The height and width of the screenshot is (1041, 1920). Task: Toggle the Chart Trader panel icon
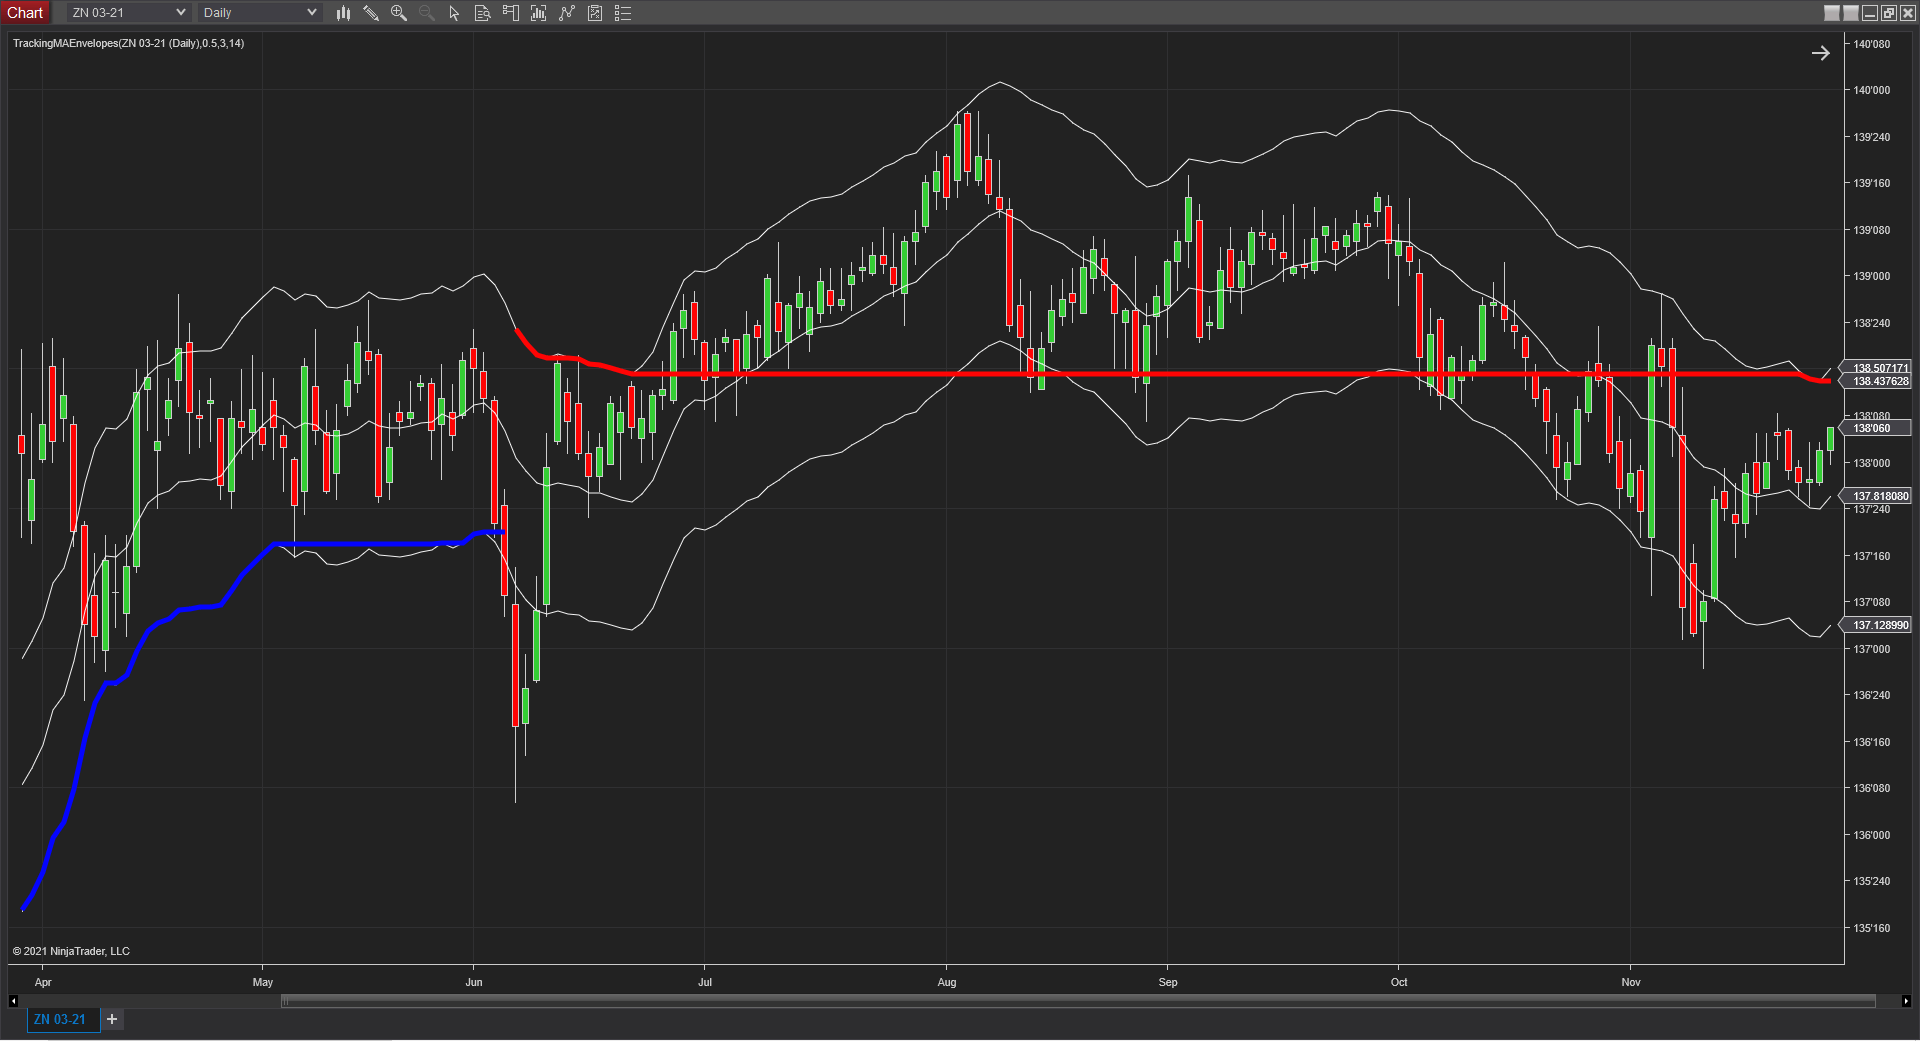pos(510,13)
